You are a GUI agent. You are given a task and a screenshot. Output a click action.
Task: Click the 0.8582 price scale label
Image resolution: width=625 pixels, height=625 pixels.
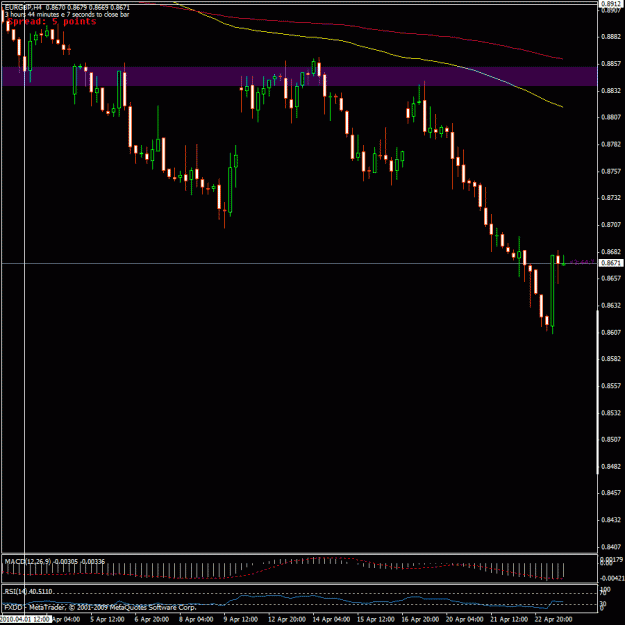[611, 359]
